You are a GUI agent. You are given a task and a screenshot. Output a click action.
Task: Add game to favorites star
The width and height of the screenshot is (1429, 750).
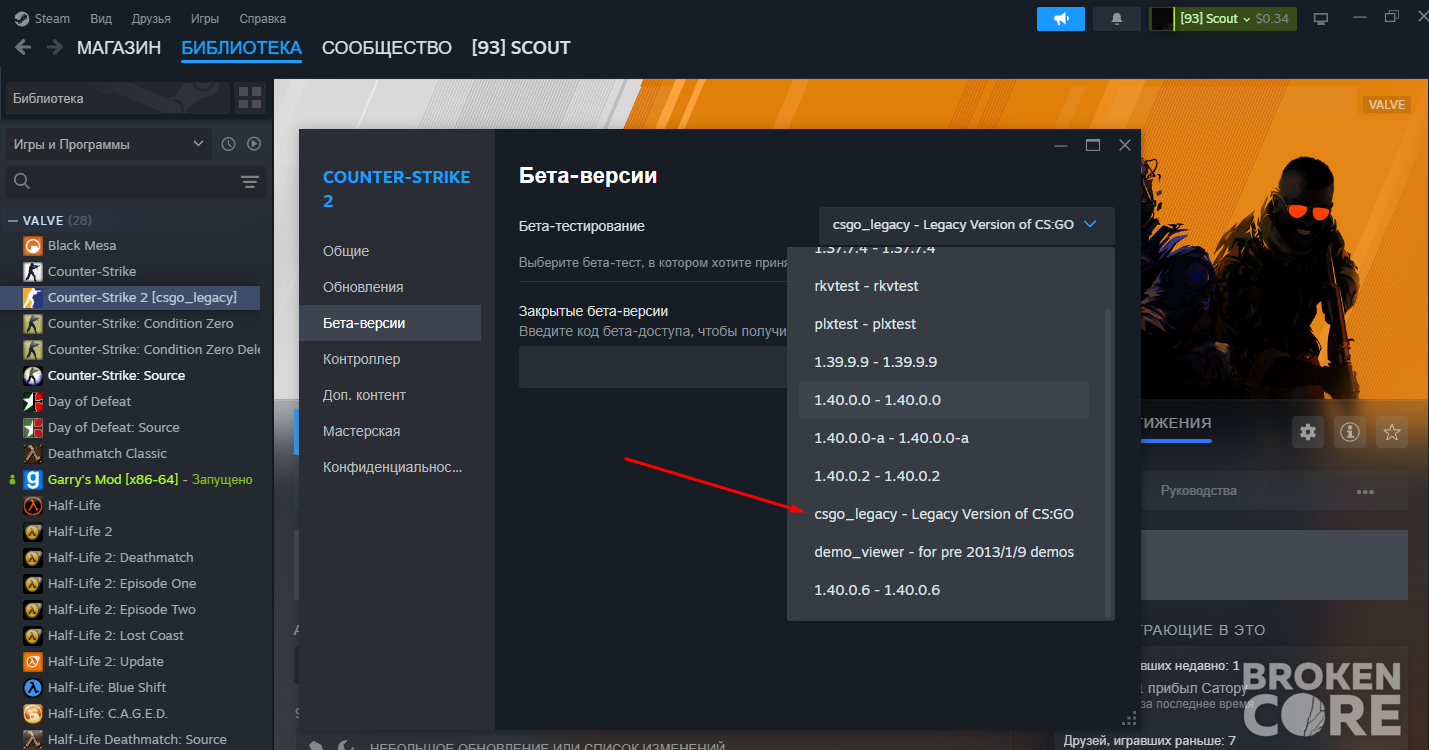point(1391,432)
